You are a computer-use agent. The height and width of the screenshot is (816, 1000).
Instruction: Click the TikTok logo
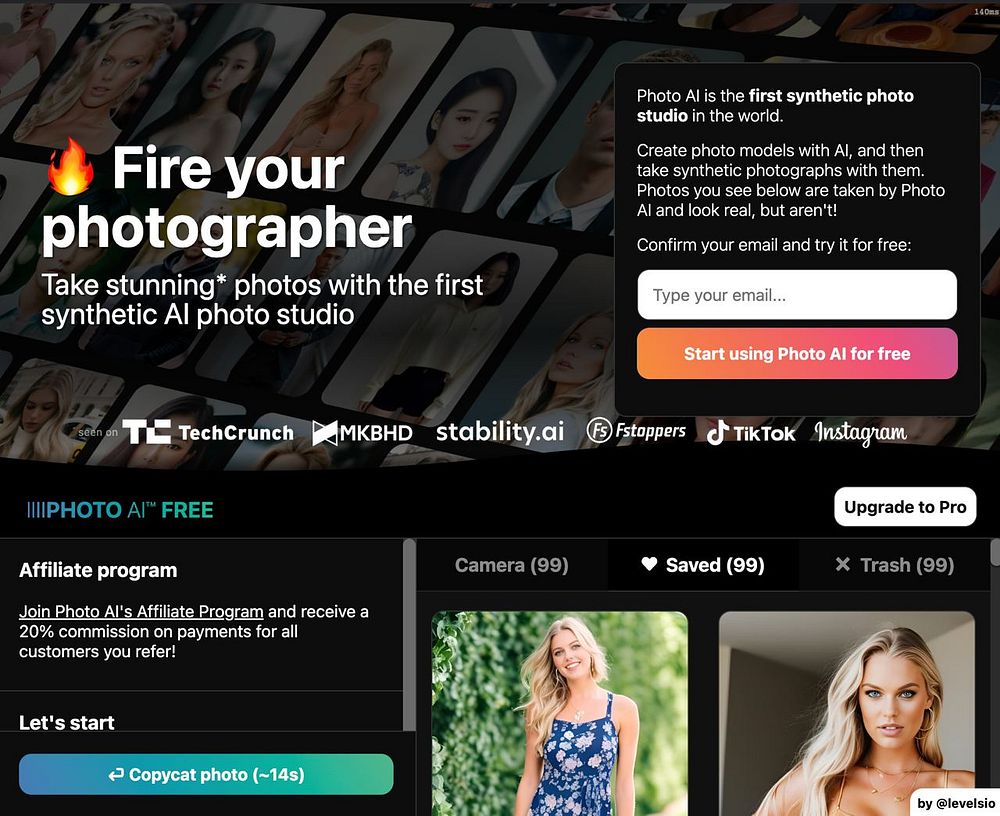point(751,433)
